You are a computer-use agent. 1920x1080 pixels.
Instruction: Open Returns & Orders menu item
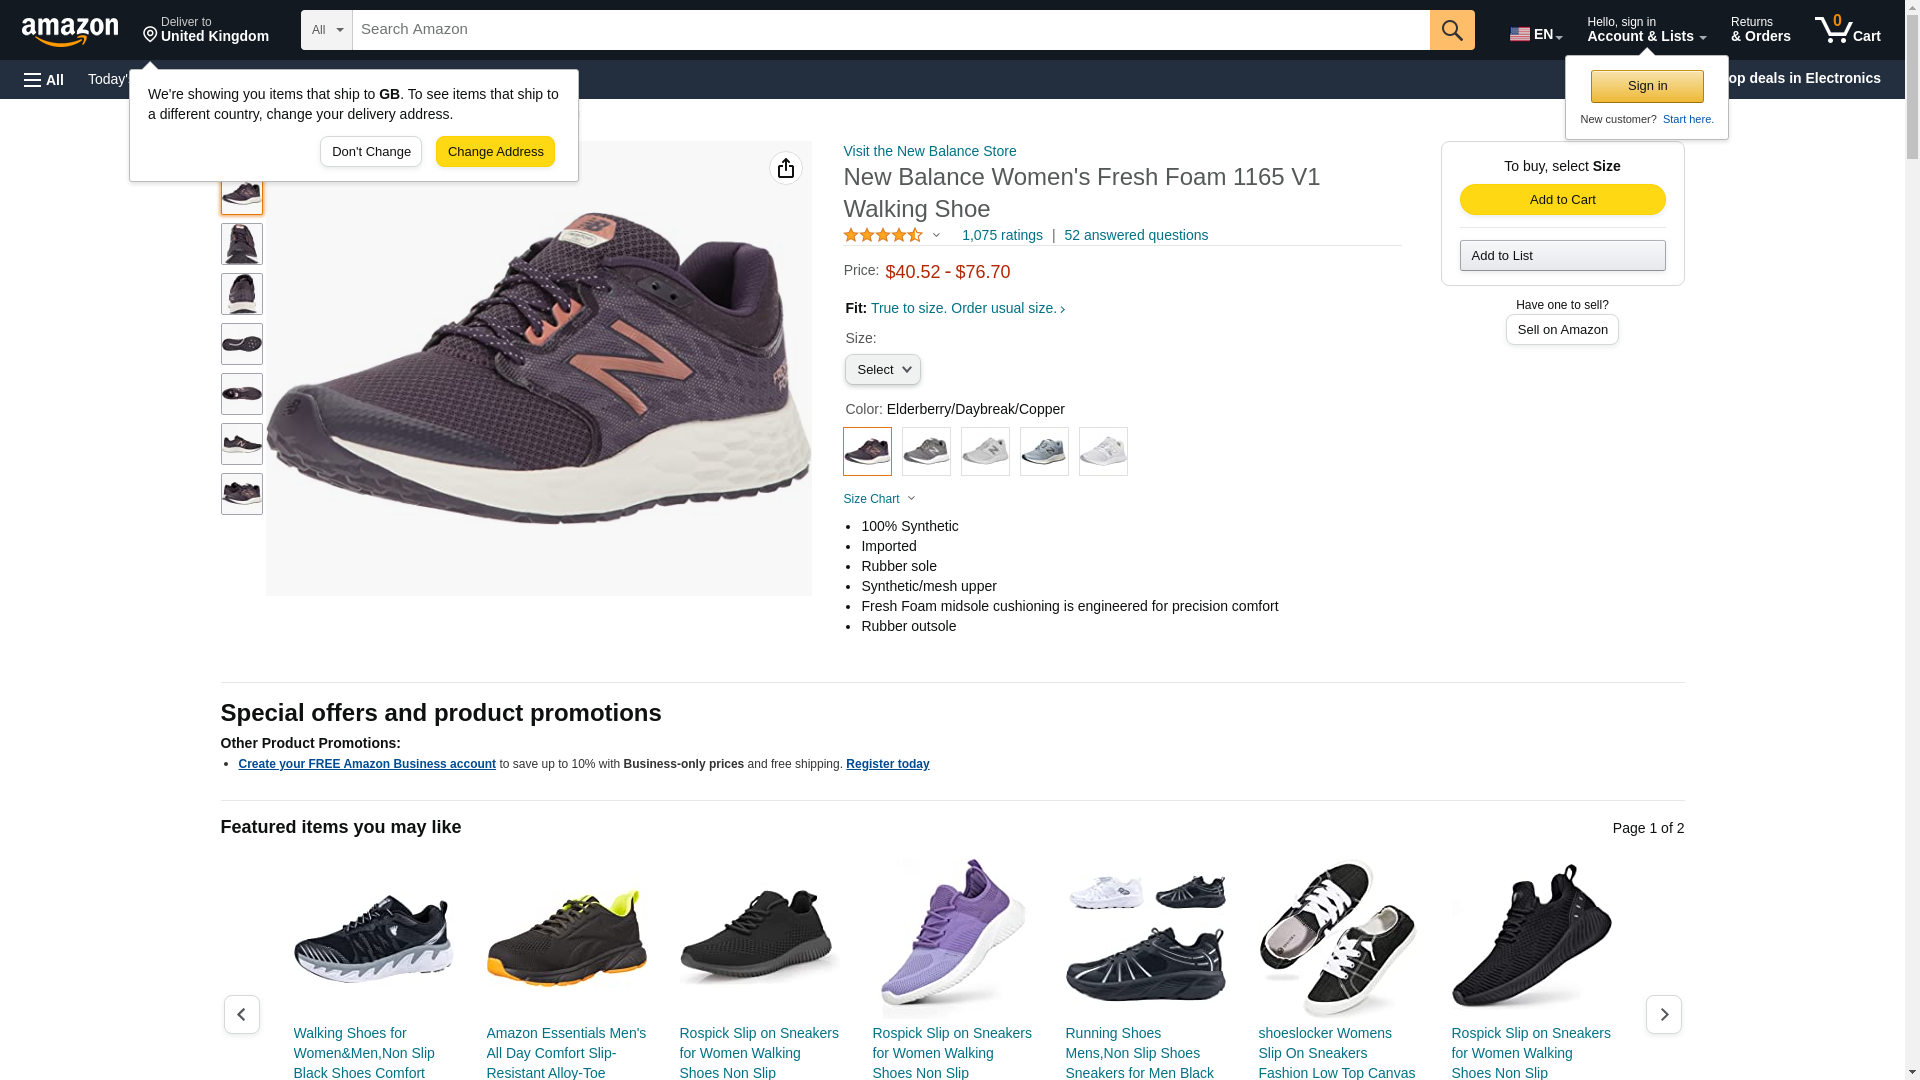pyautogui.click(x=1760, y=30)
